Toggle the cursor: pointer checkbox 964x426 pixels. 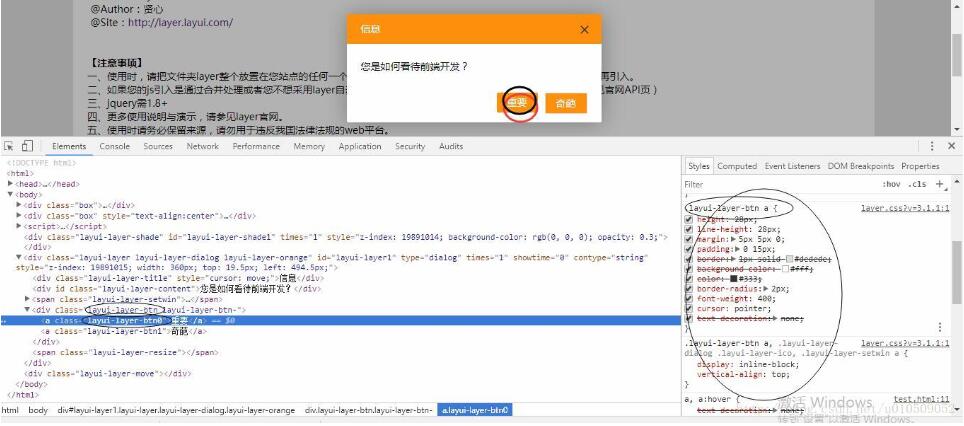(x=689, y=308)
